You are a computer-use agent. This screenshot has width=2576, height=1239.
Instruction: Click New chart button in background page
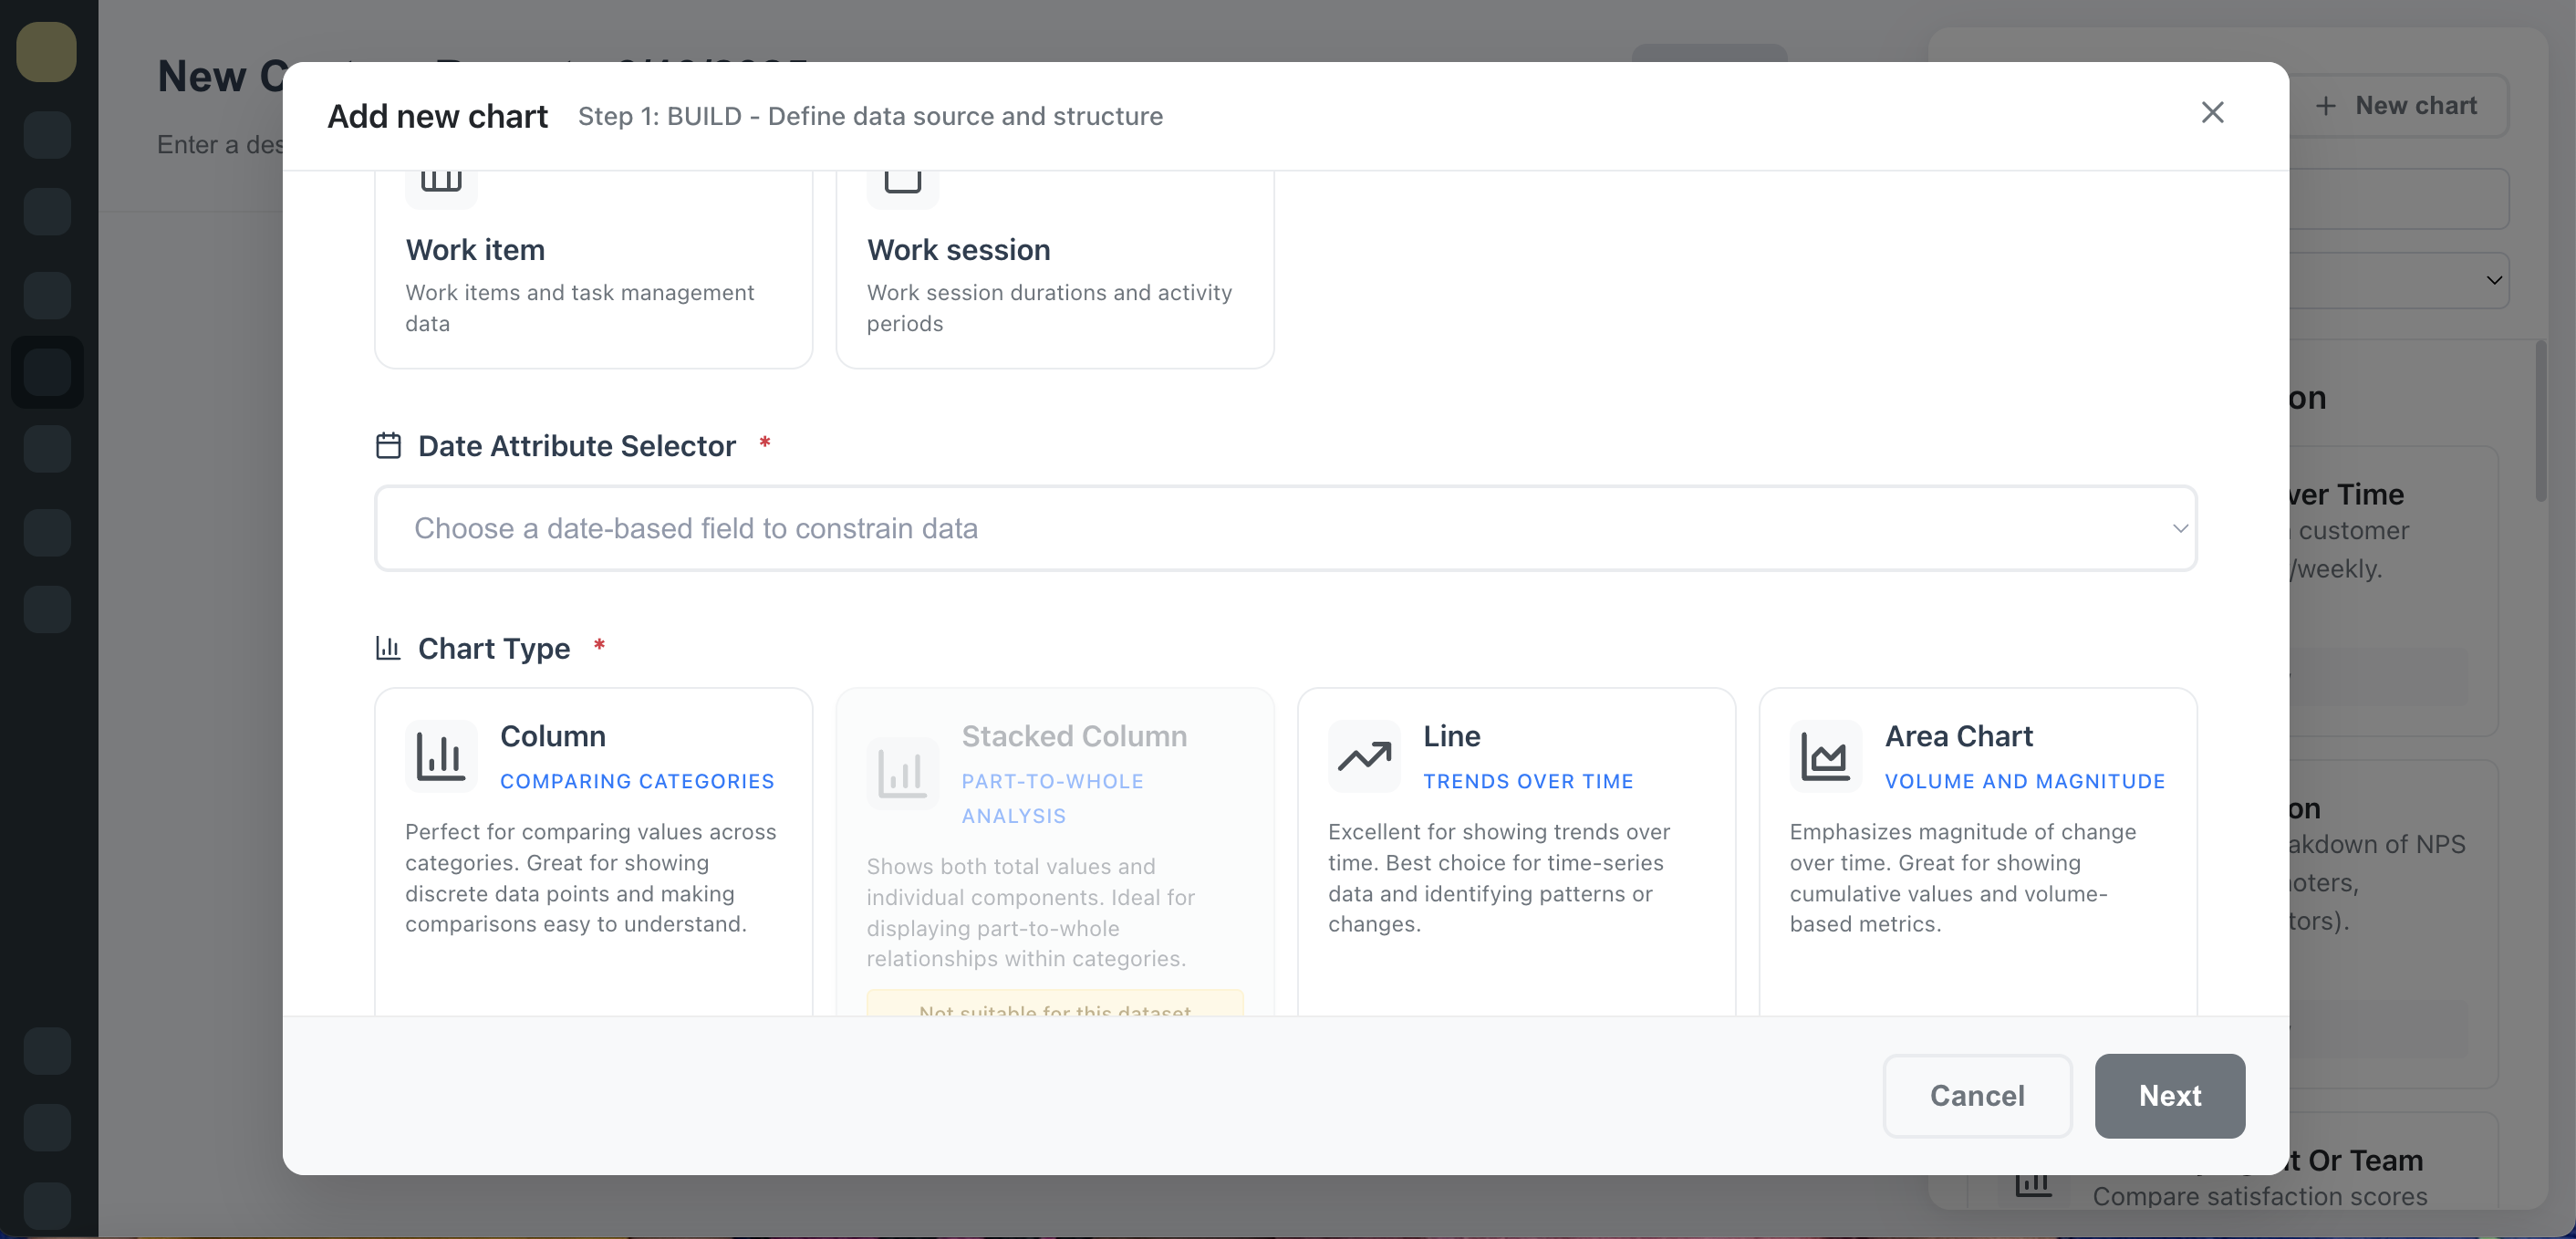(x=2398, y=105)
